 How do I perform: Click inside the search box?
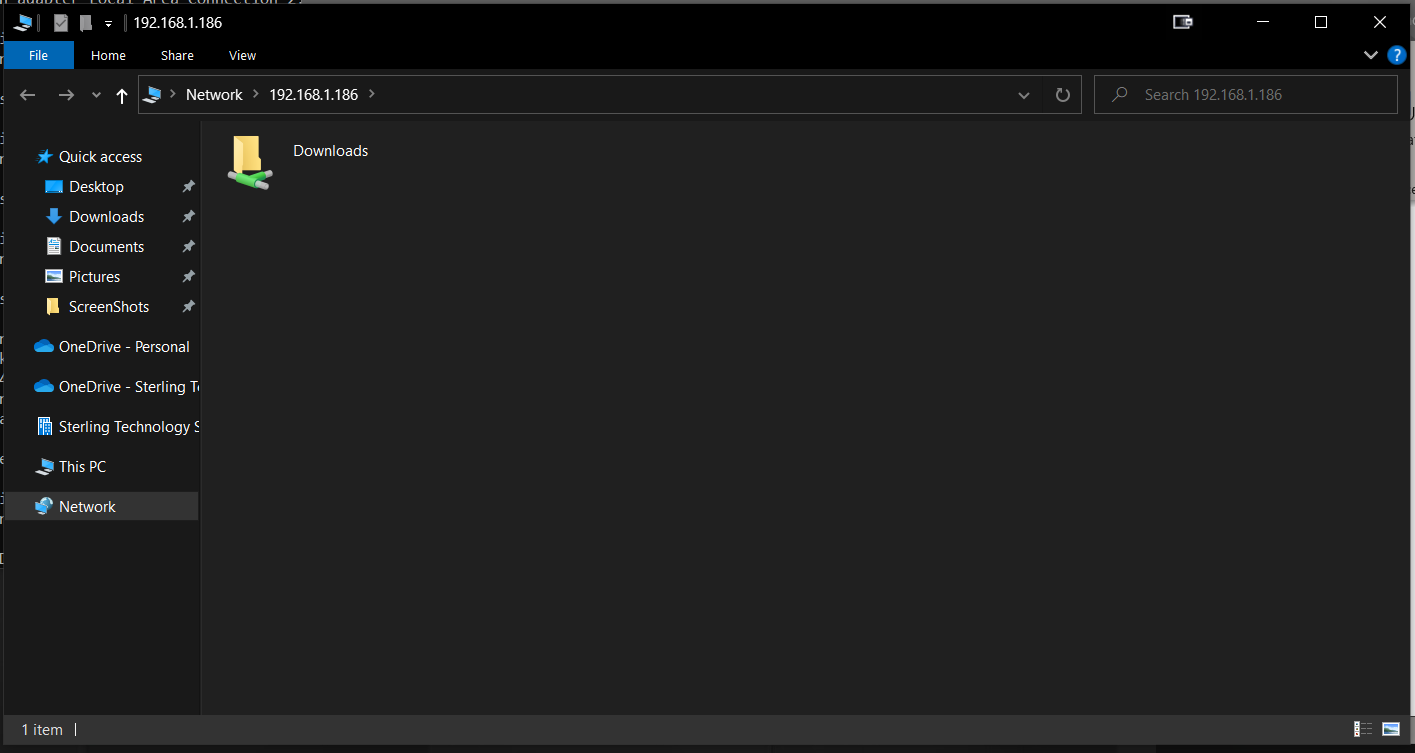tap(1245, 94)
